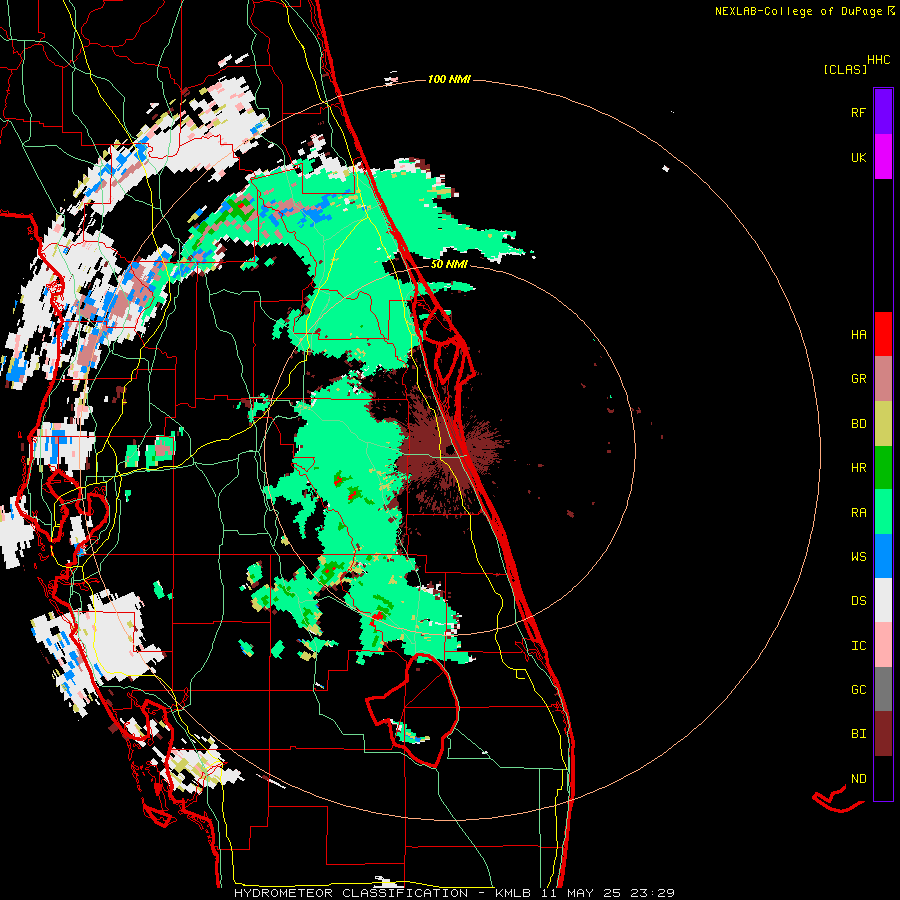This screenshot has width=900, height=900.
Task: Click the RA bright green legend swatch
Action: (x=883, y=512)
